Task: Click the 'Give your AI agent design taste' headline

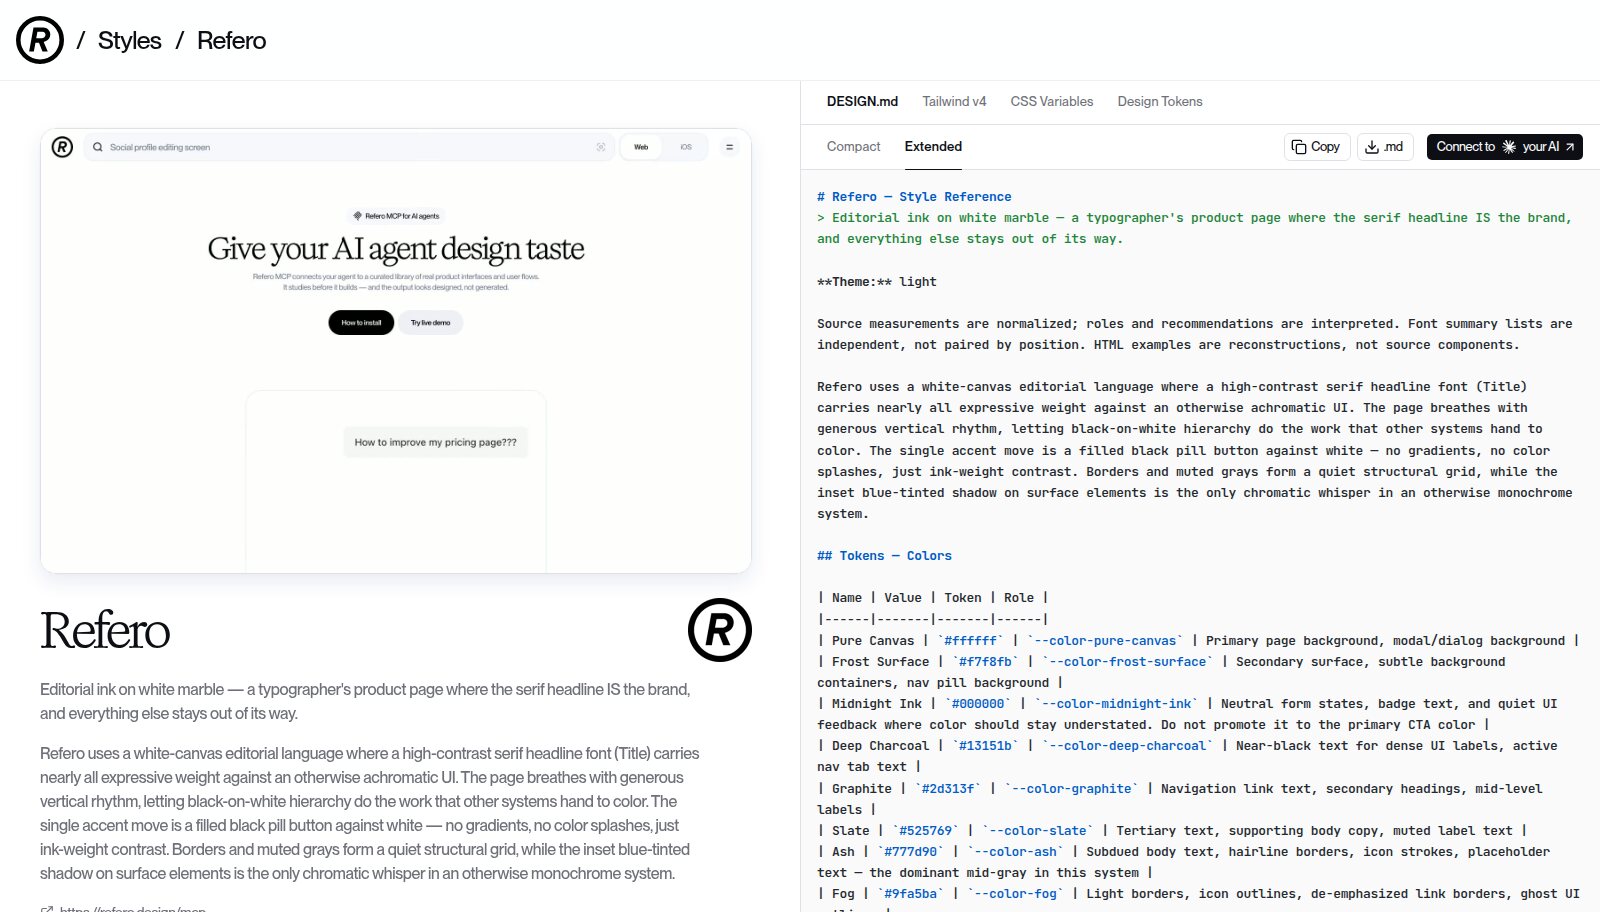Action: pos(396,248)
